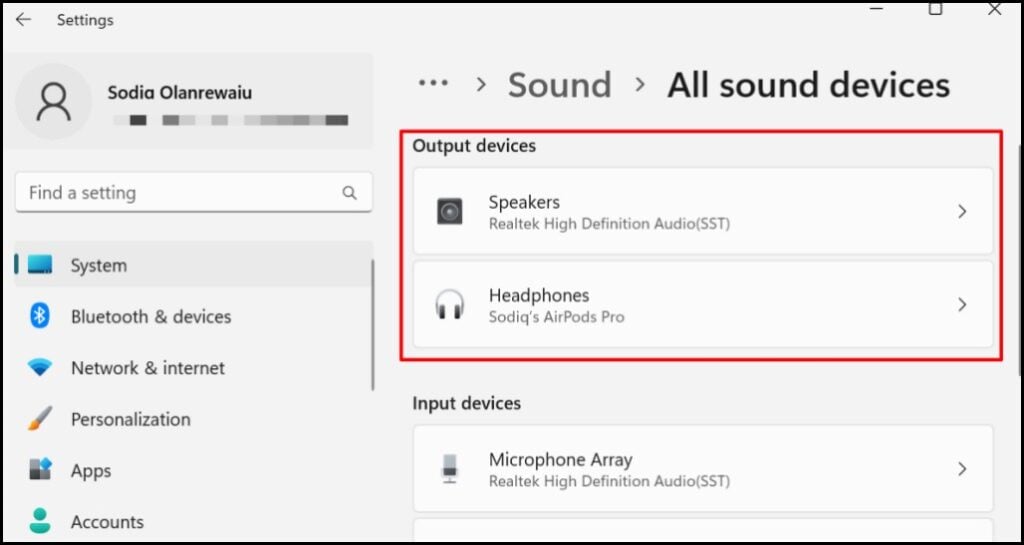Click the Speakers device icon
Image resolution: width=1024 pixels, height=545 pixels.
450,212
